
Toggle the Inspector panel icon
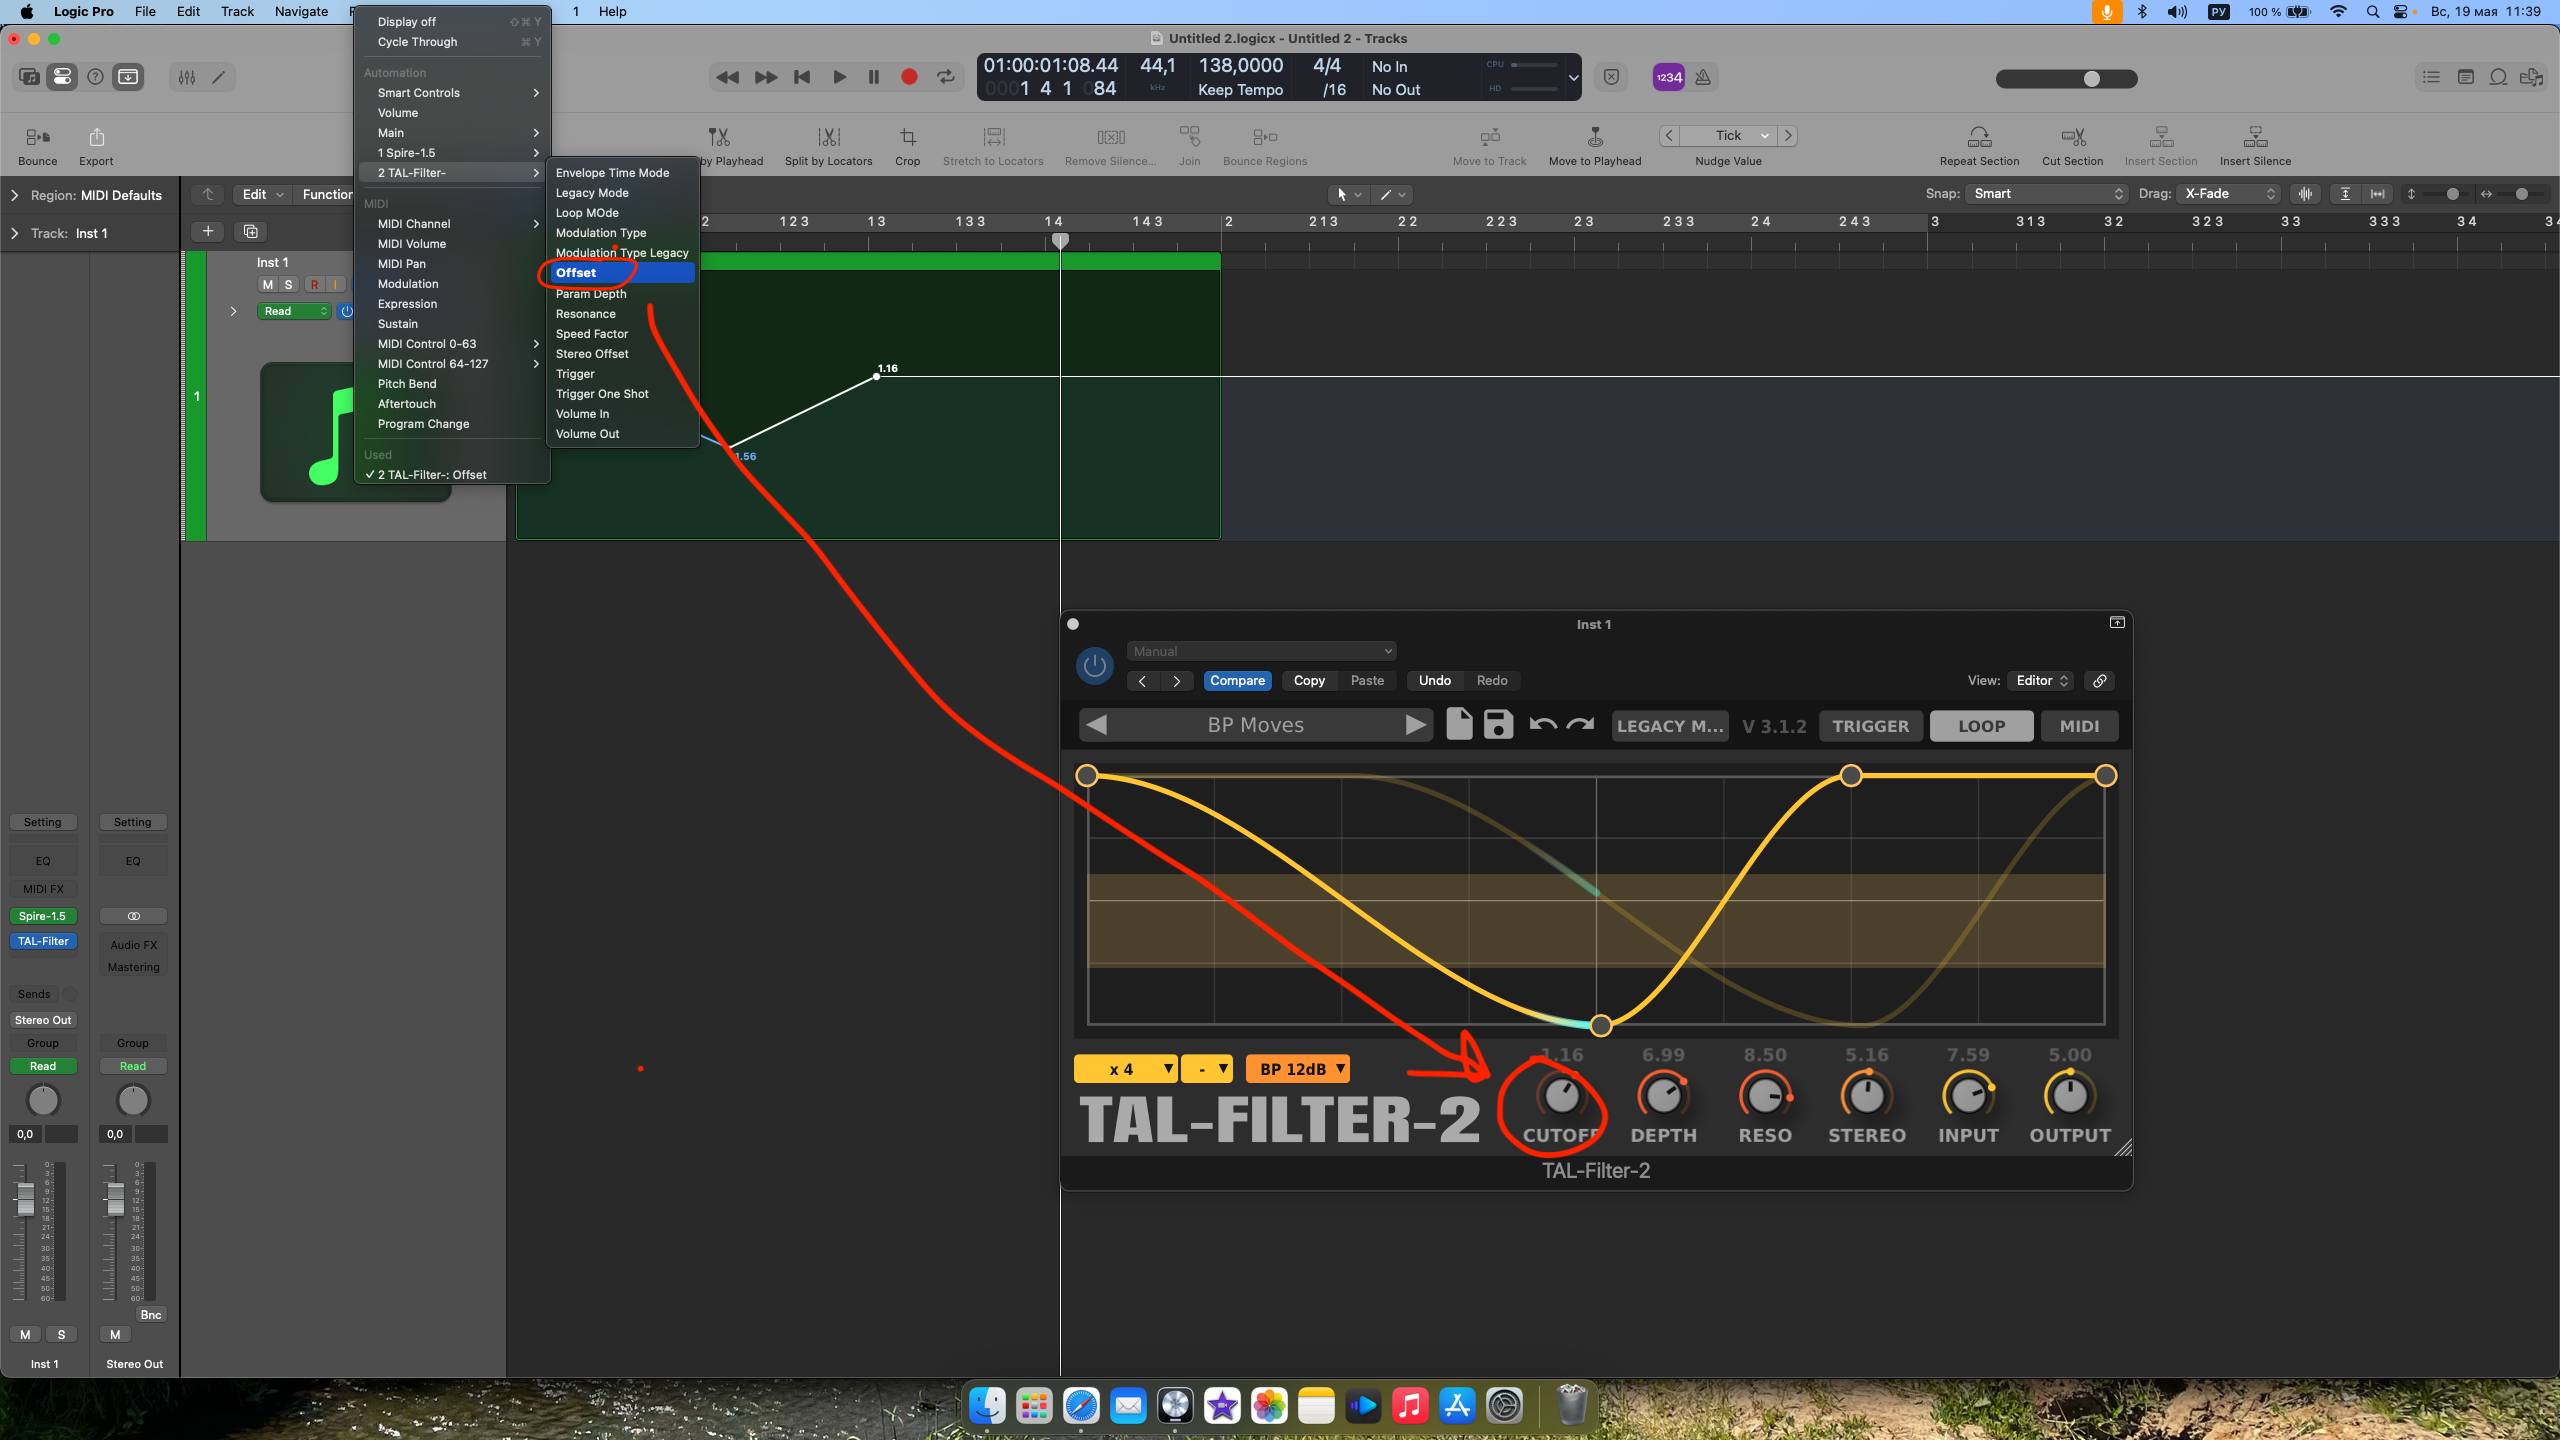tap(62, 77)
